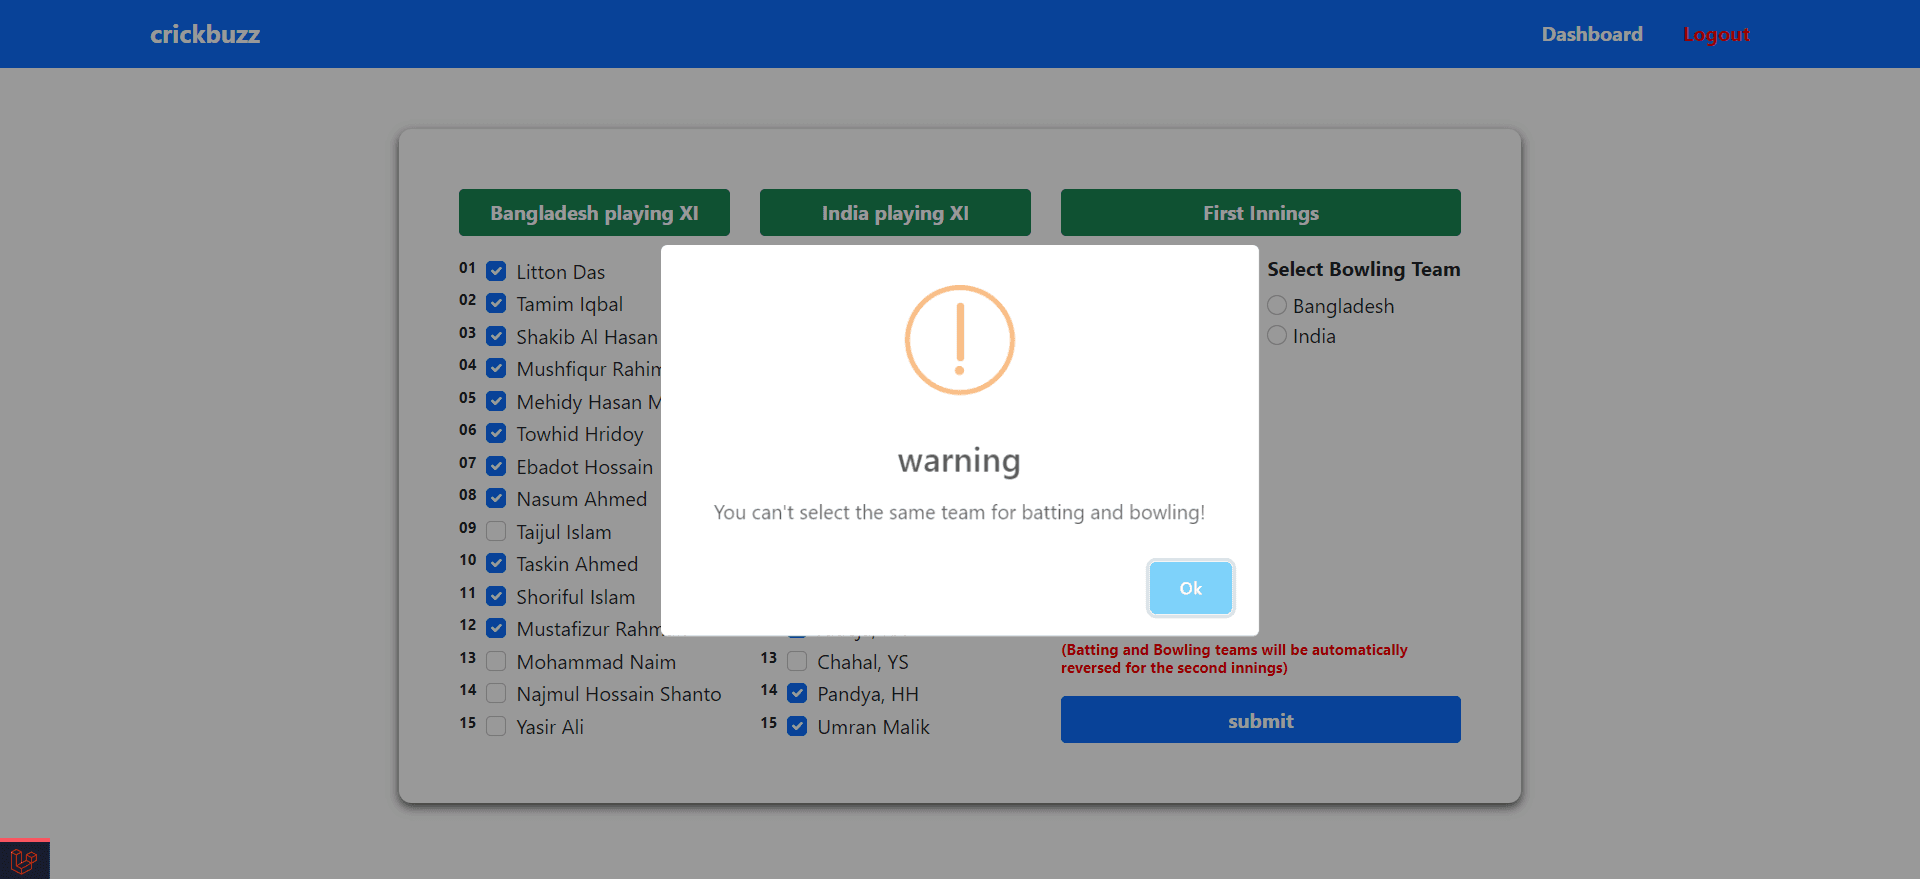
Task: Uncheck Litton Das checkbox
Action: click(x=496, y=271)
